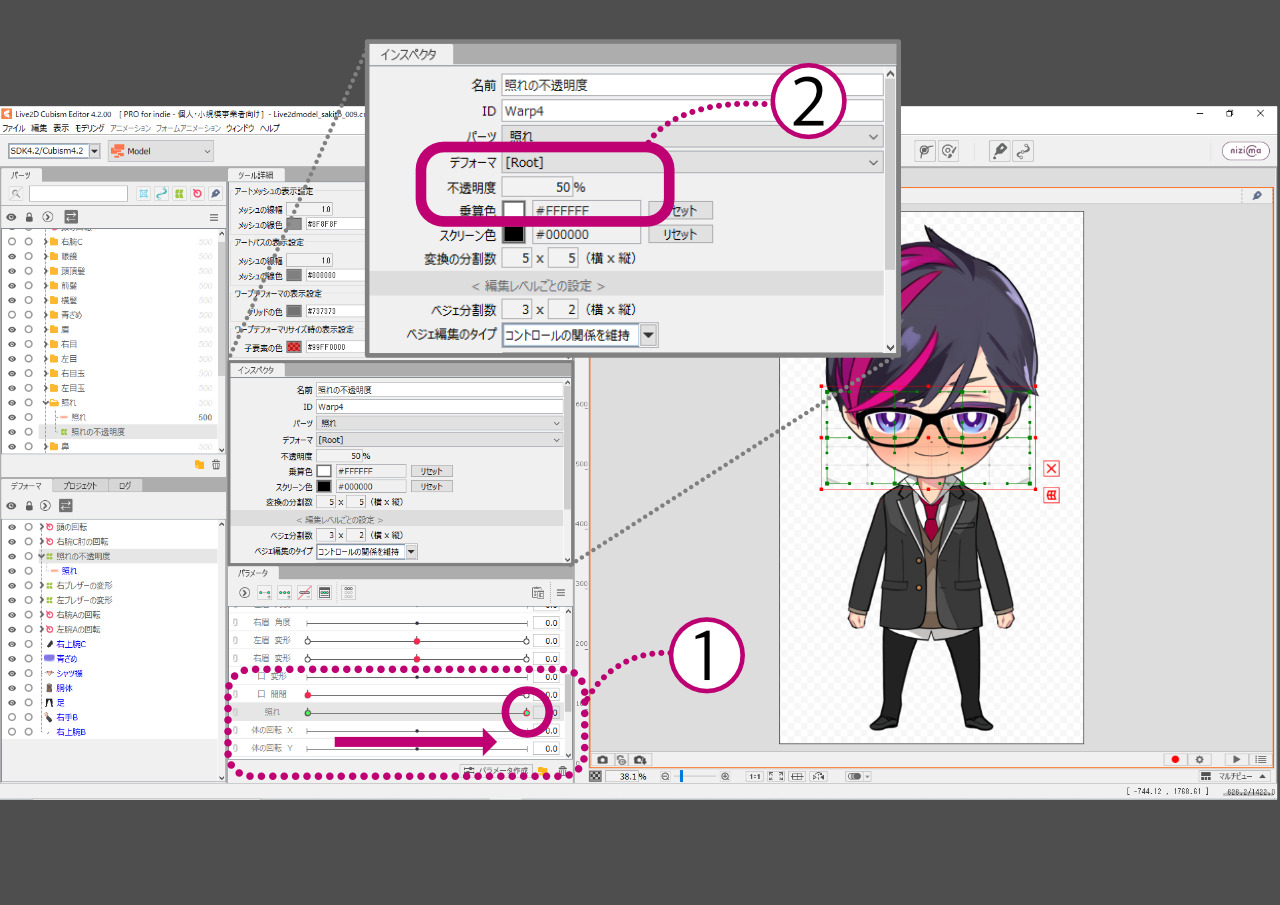The width and height of the screenshot is (1280, 905).
Task: Toggle the lock circle for the 横髪 folder
Action: pos(28,300)
